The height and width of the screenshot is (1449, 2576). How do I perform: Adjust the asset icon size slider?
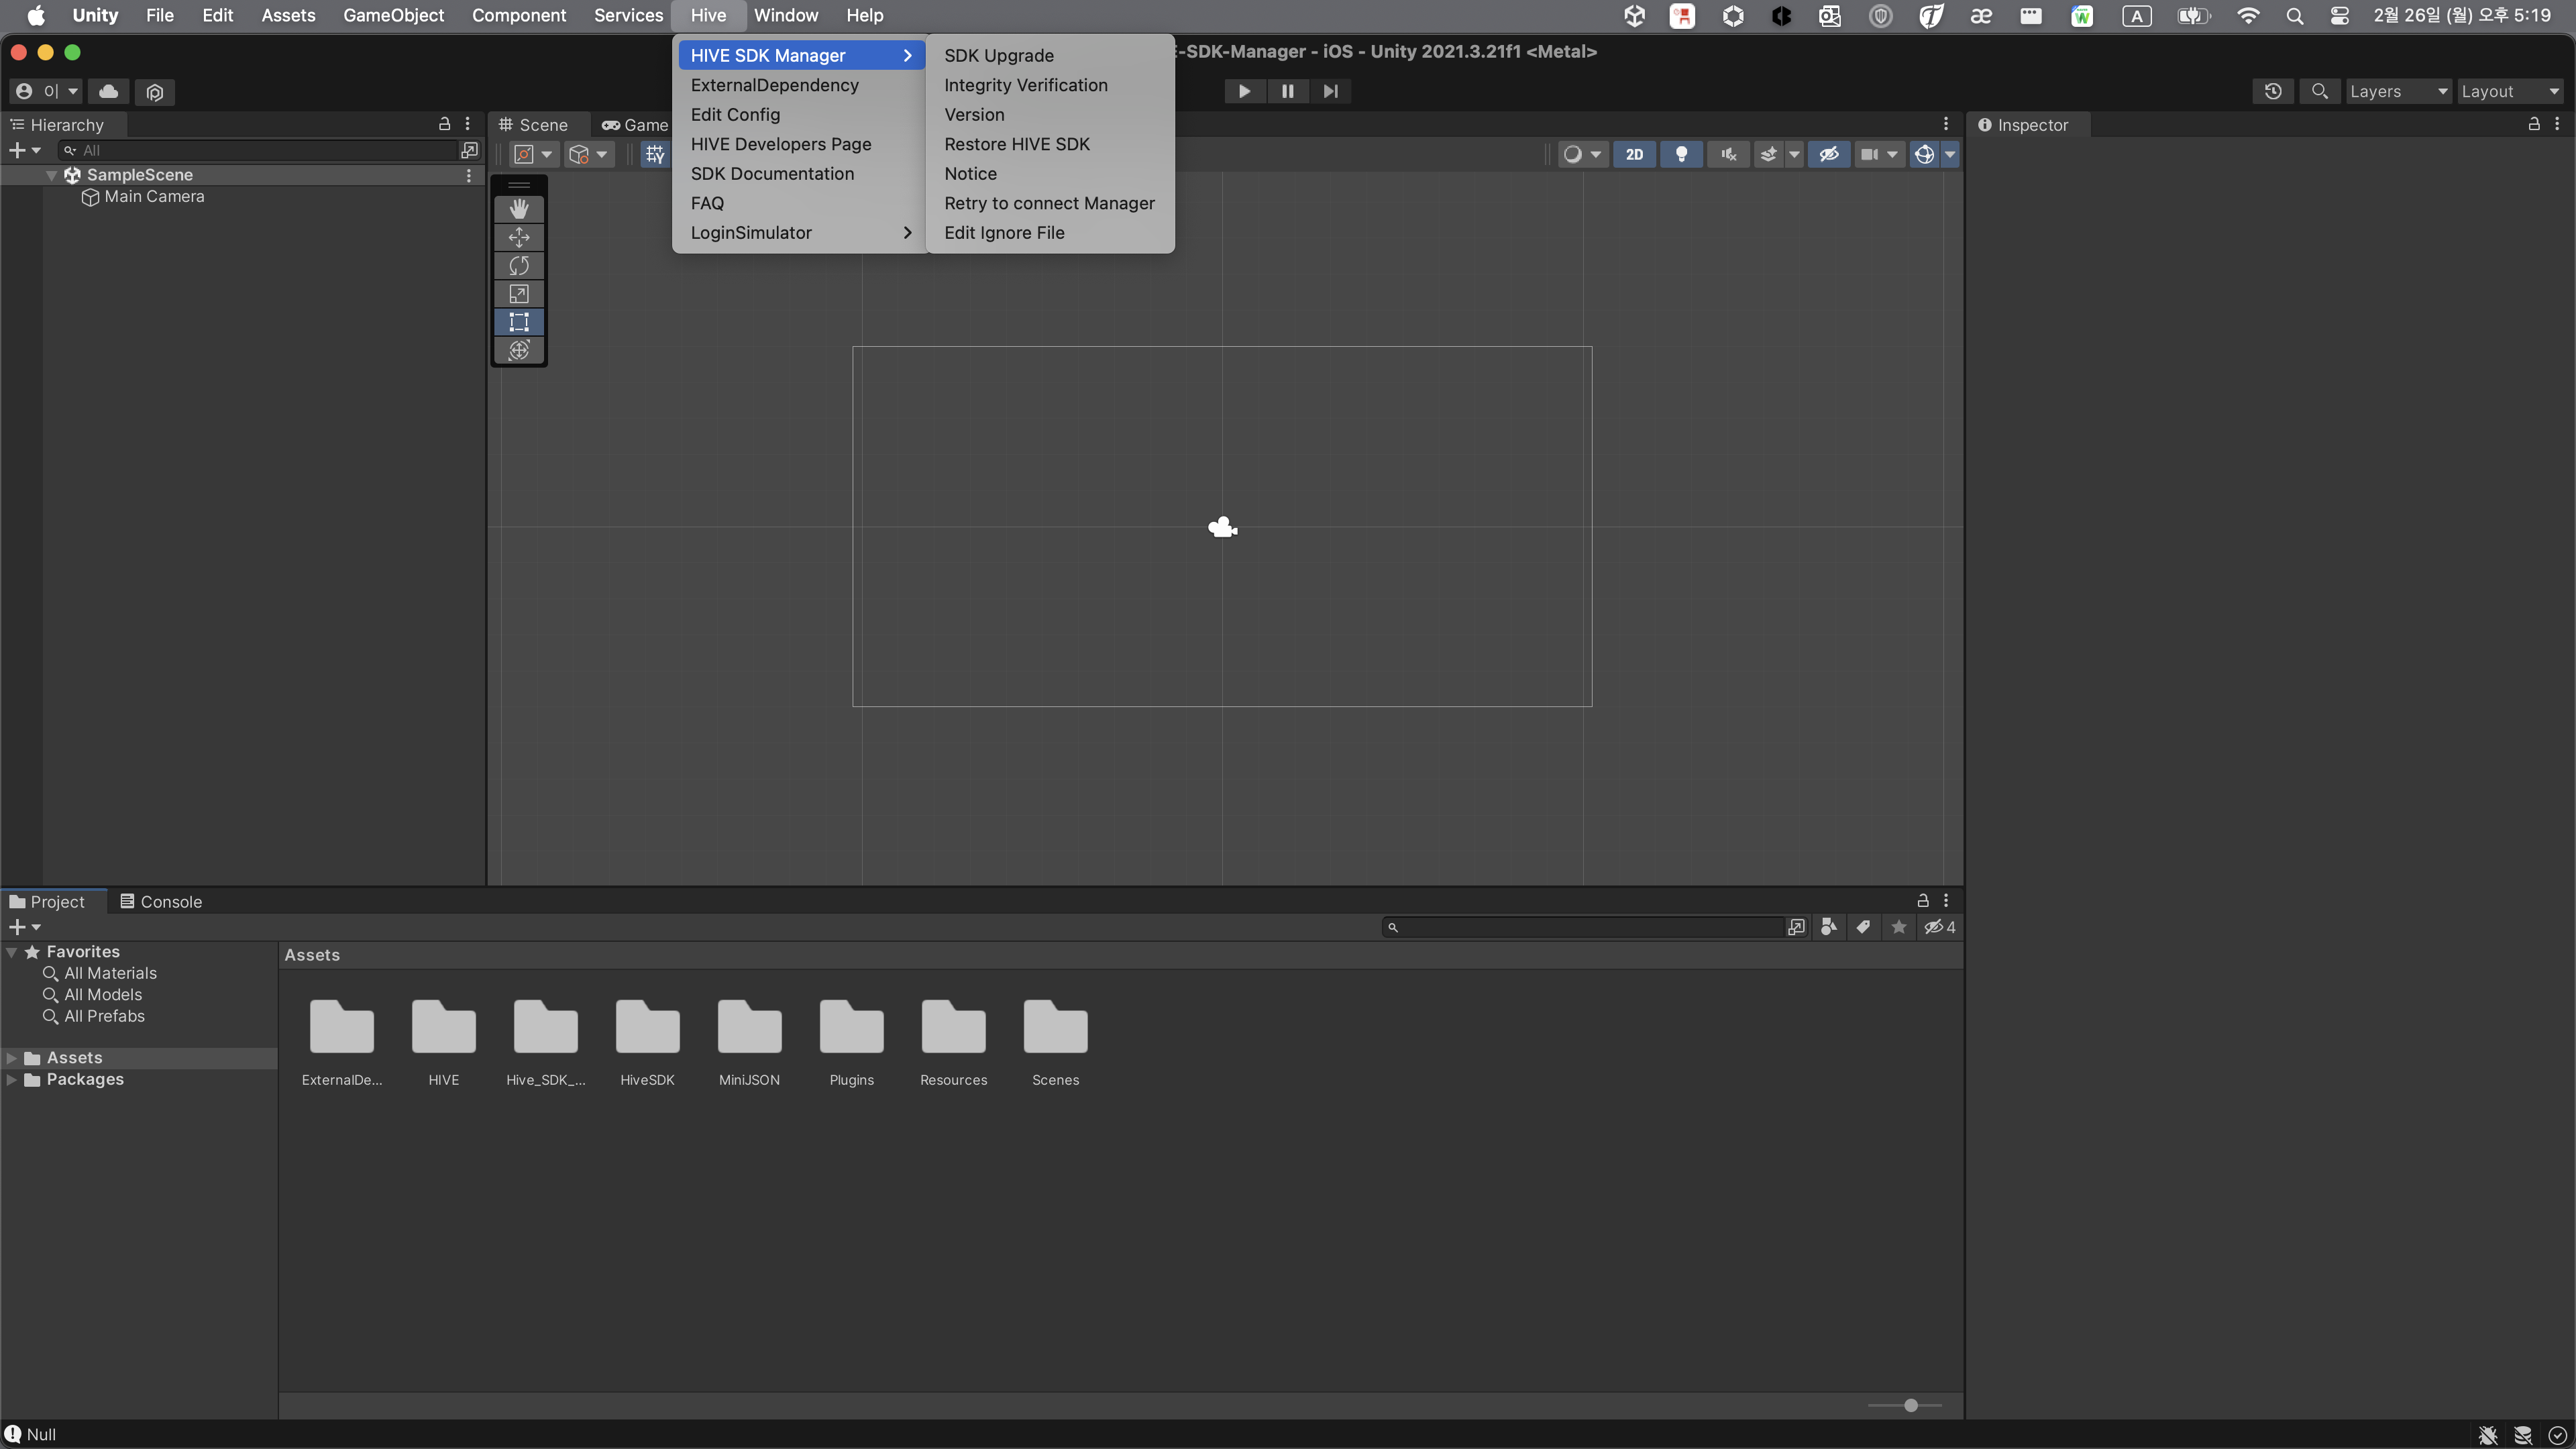(x=1910, y=1405)
